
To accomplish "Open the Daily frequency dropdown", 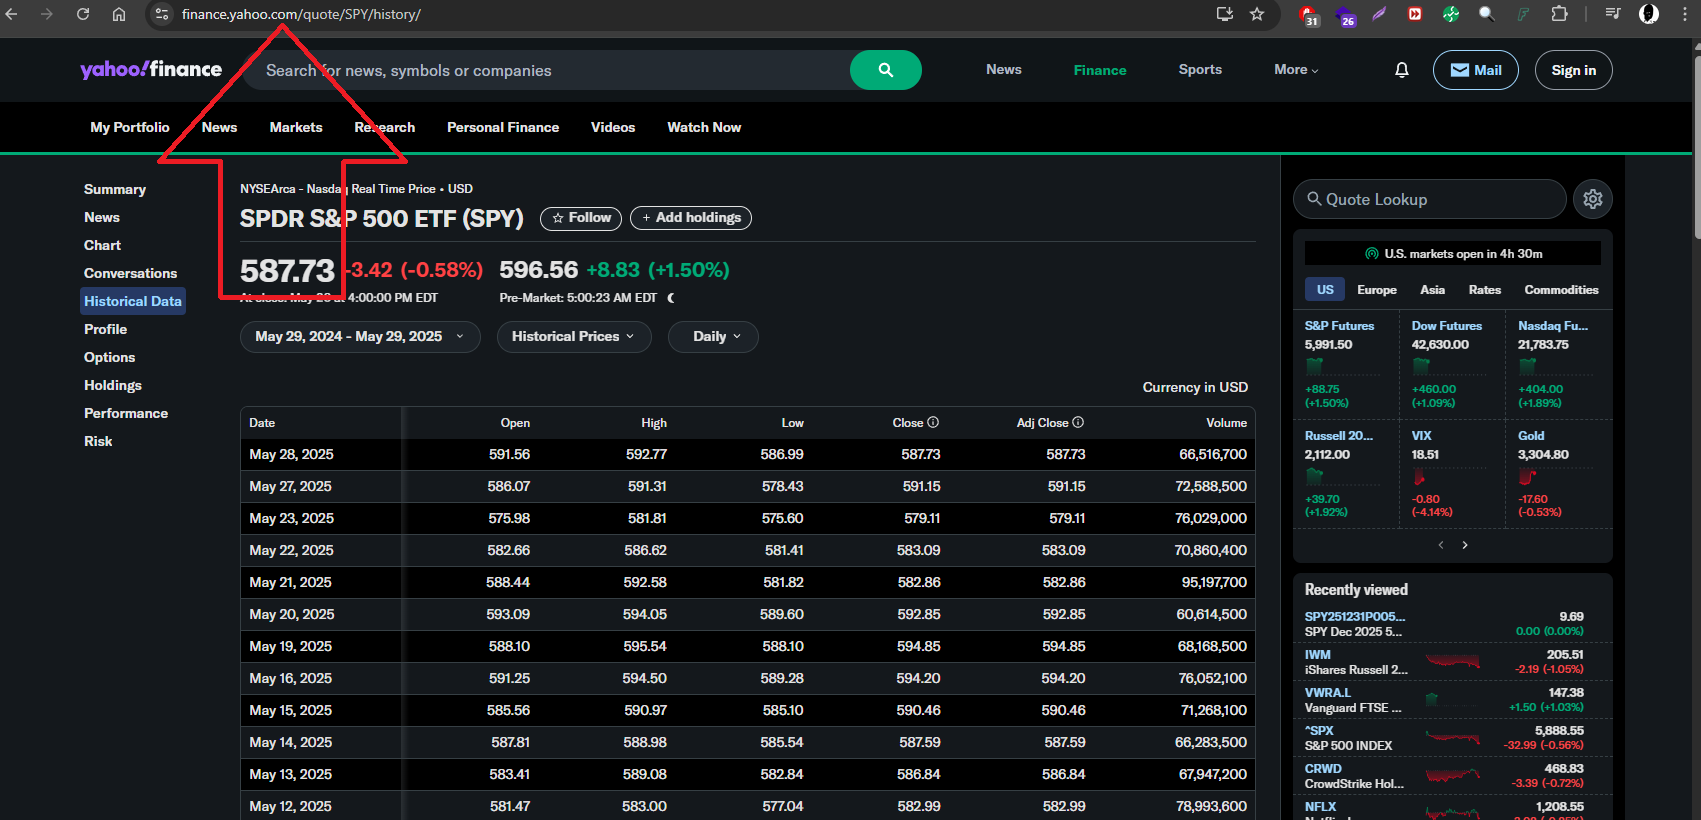I will [713, 337].
